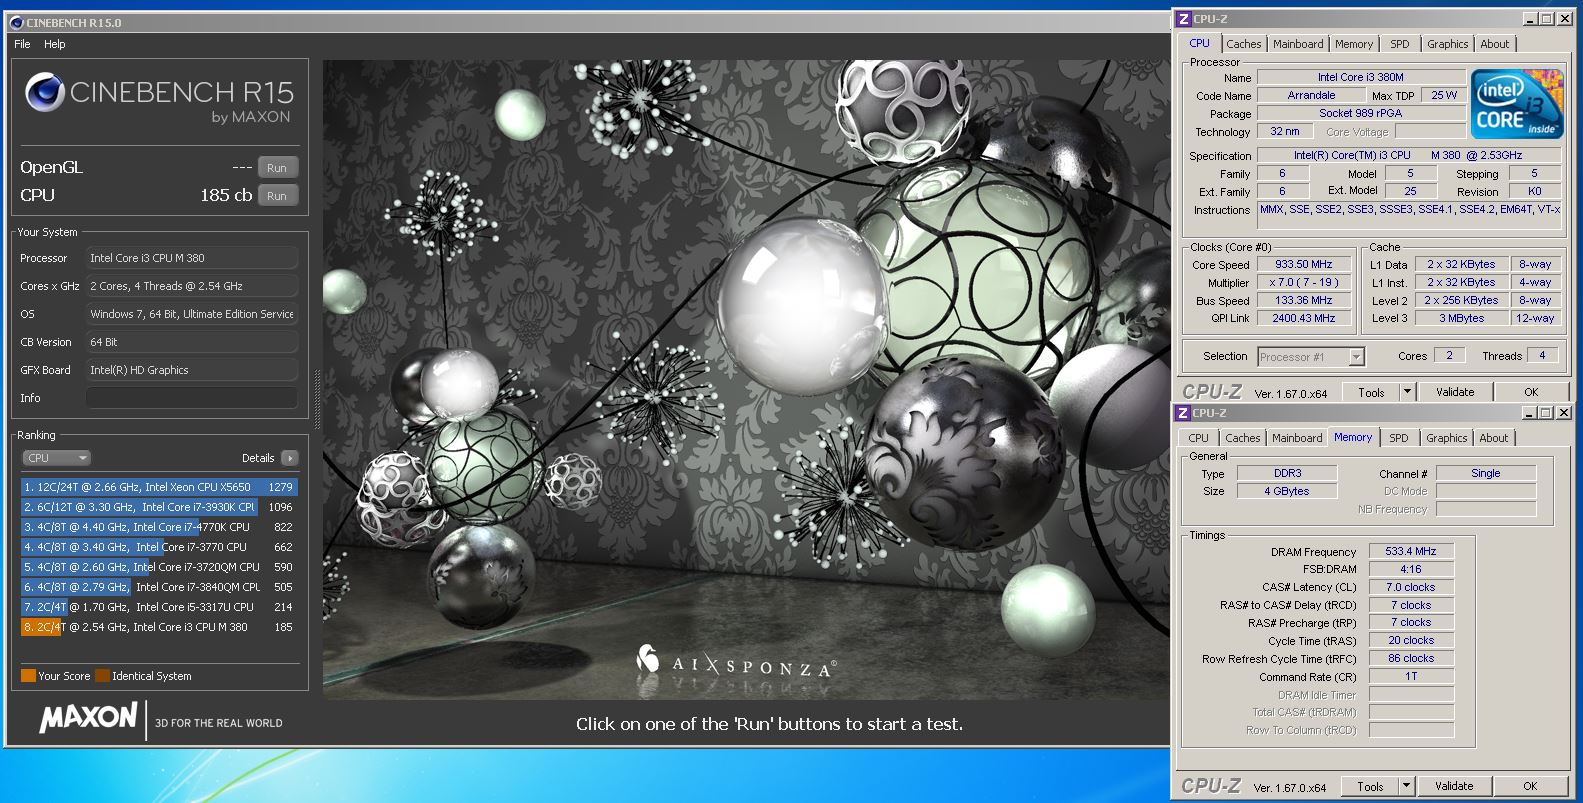Click the Info input field
Viewport: 1583px width, 803px height.
click(192, 398)
